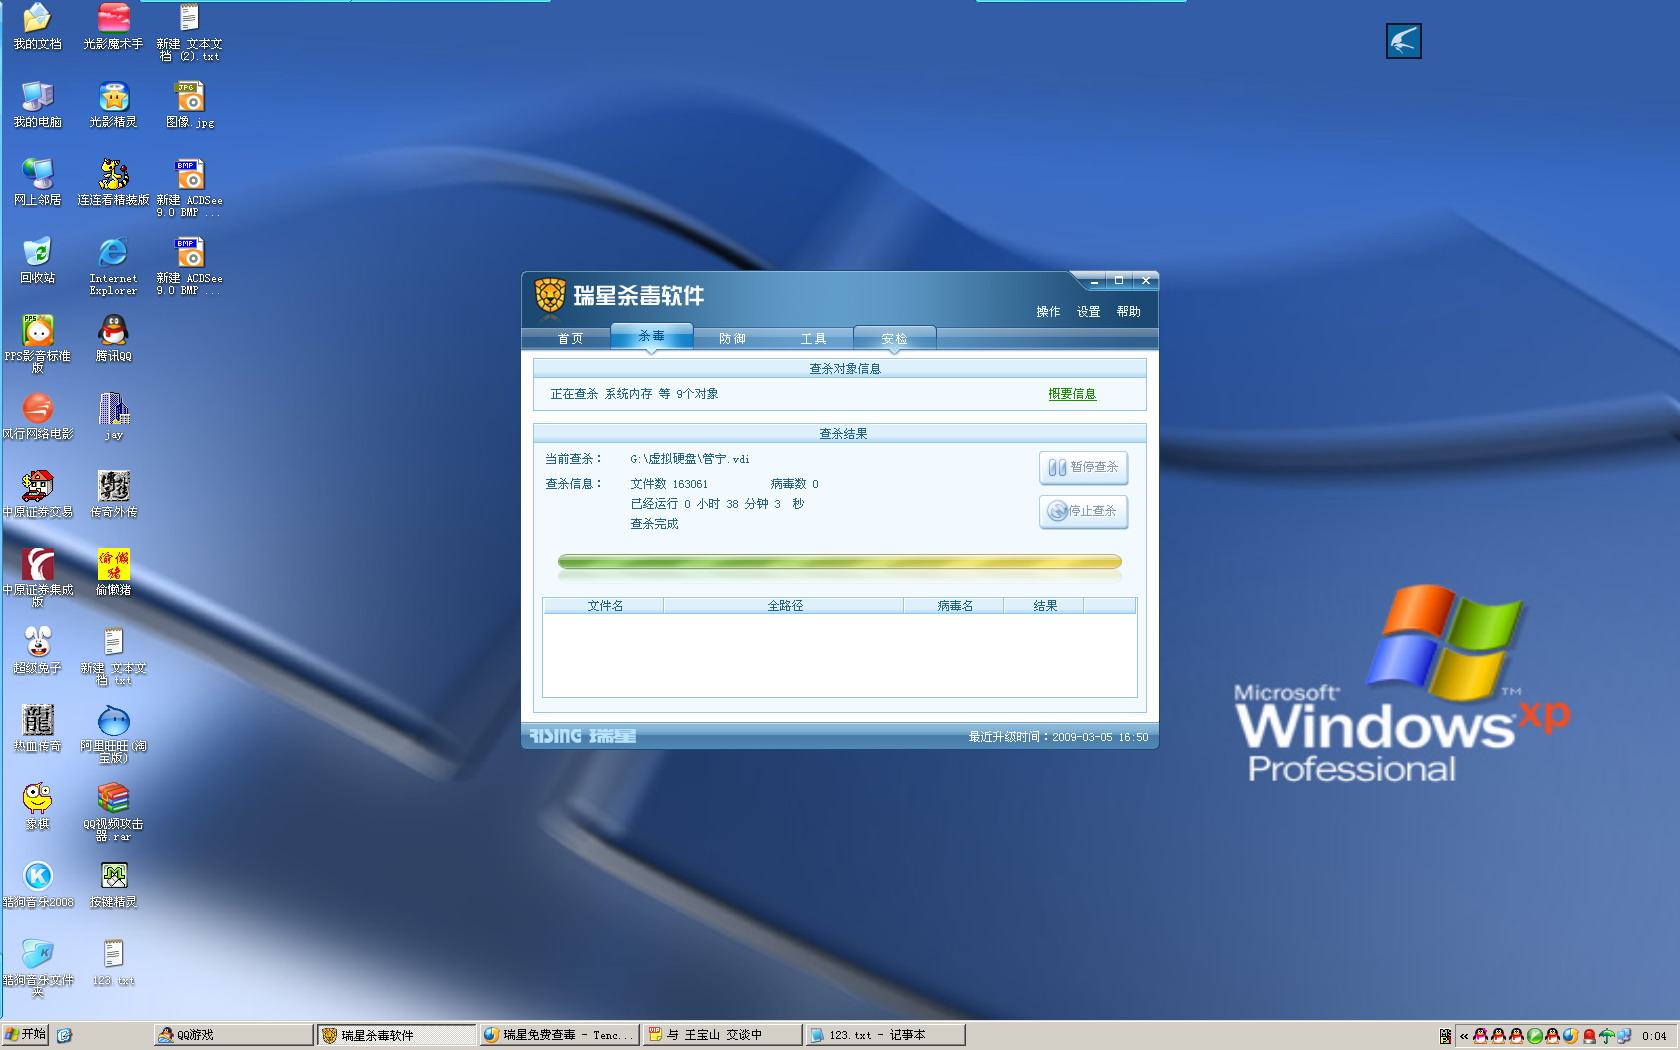This screenshot has height=1050, width=1680.
Task: Select 新建 文本文档.txt under 偷懒猪
Action: point(113,656)
